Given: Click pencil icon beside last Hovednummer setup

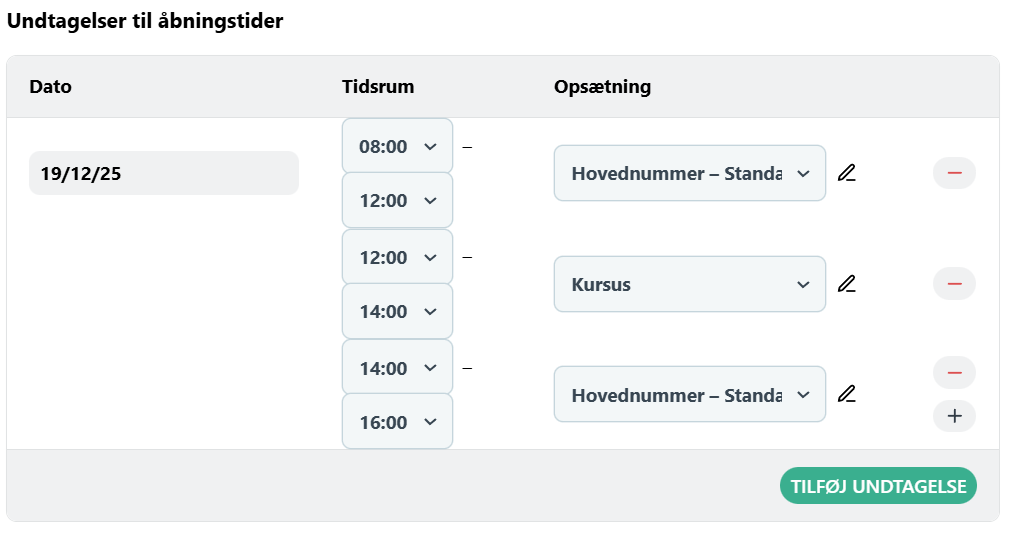Looking at the screenshot, I should 847,394.
